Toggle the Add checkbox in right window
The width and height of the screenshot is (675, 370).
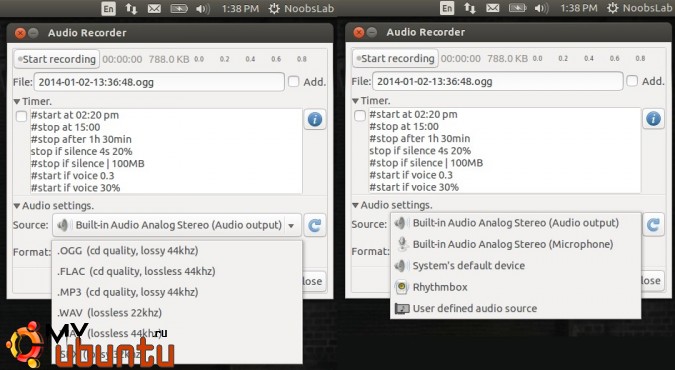[x=632, y=81]
